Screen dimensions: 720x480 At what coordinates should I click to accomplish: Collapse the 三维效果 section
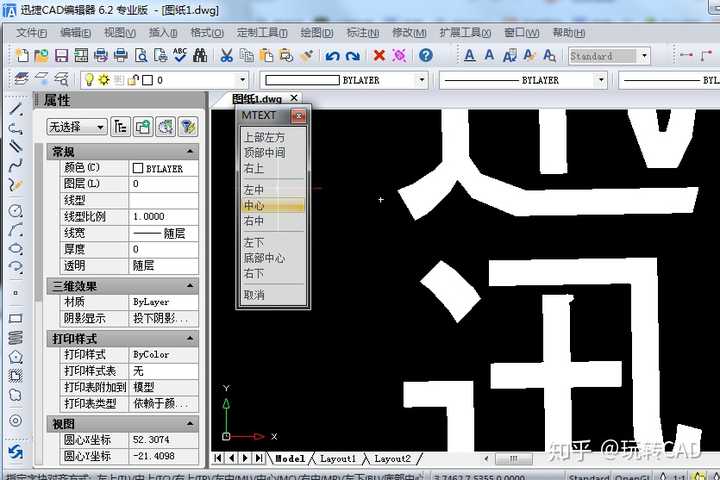coord(190,286)
